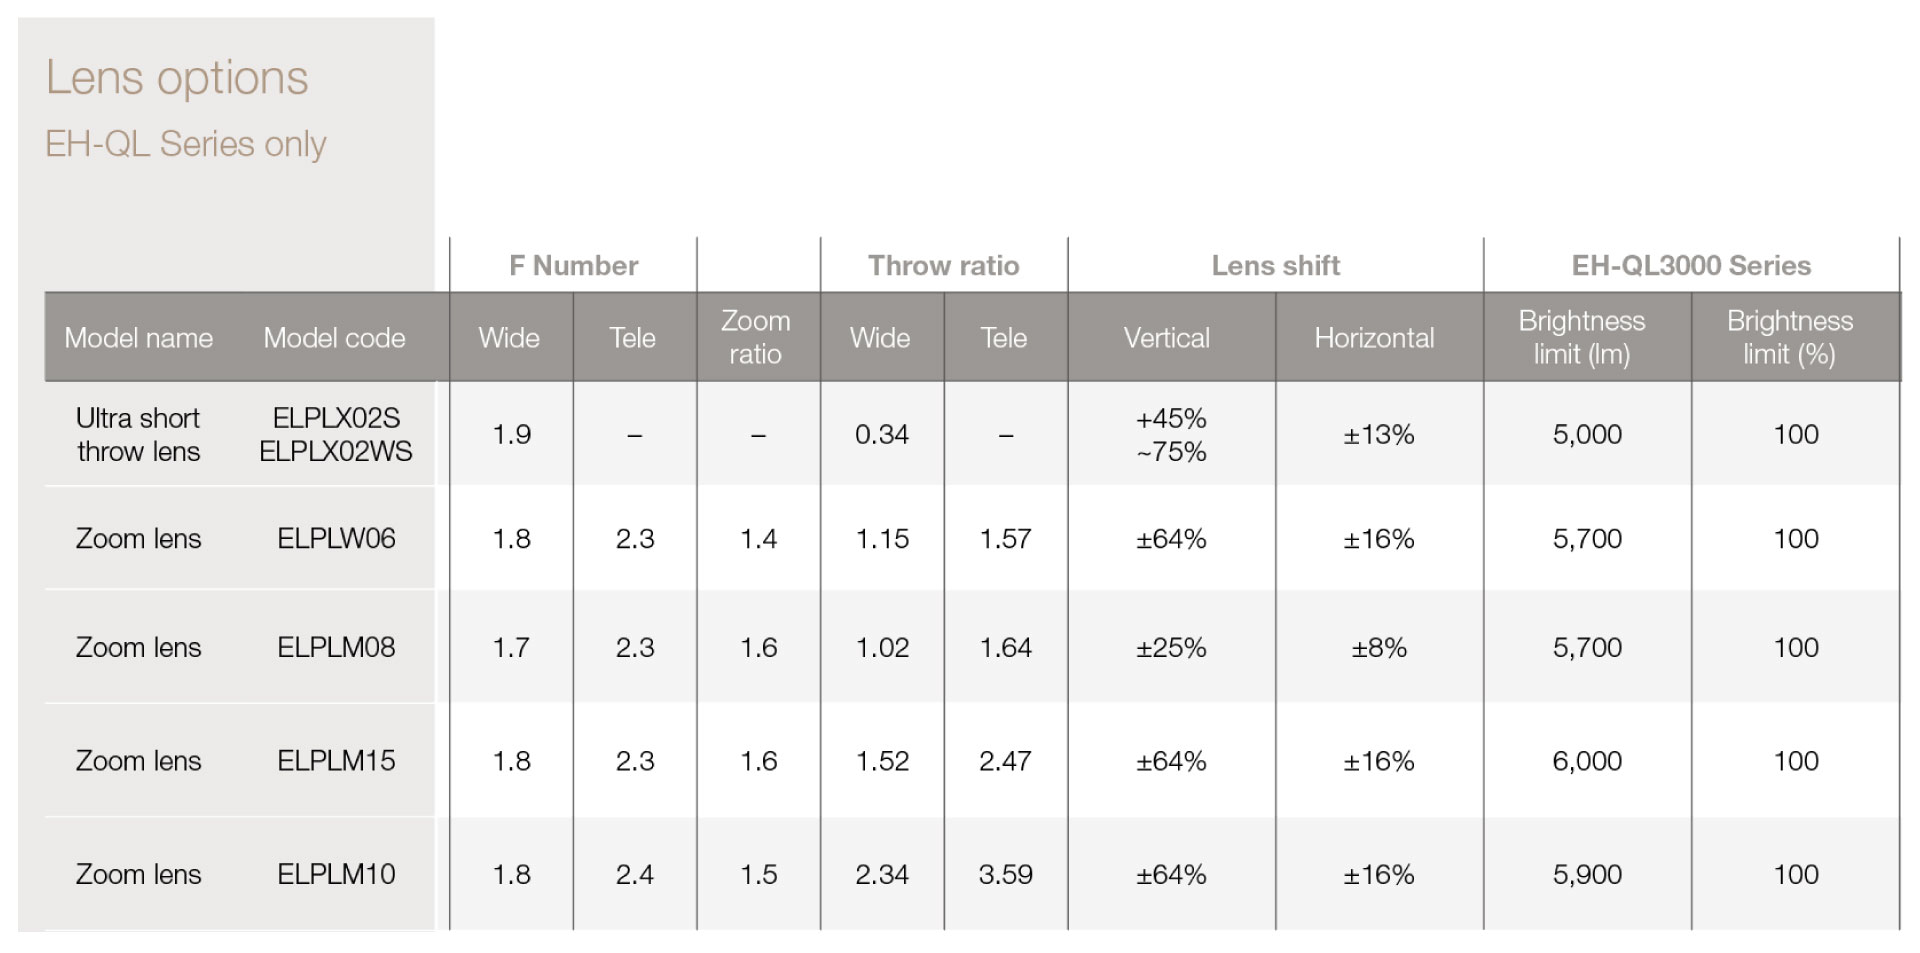
Task: Click the "EH-QL Series only" subtitle
Action: pos(186,144)
